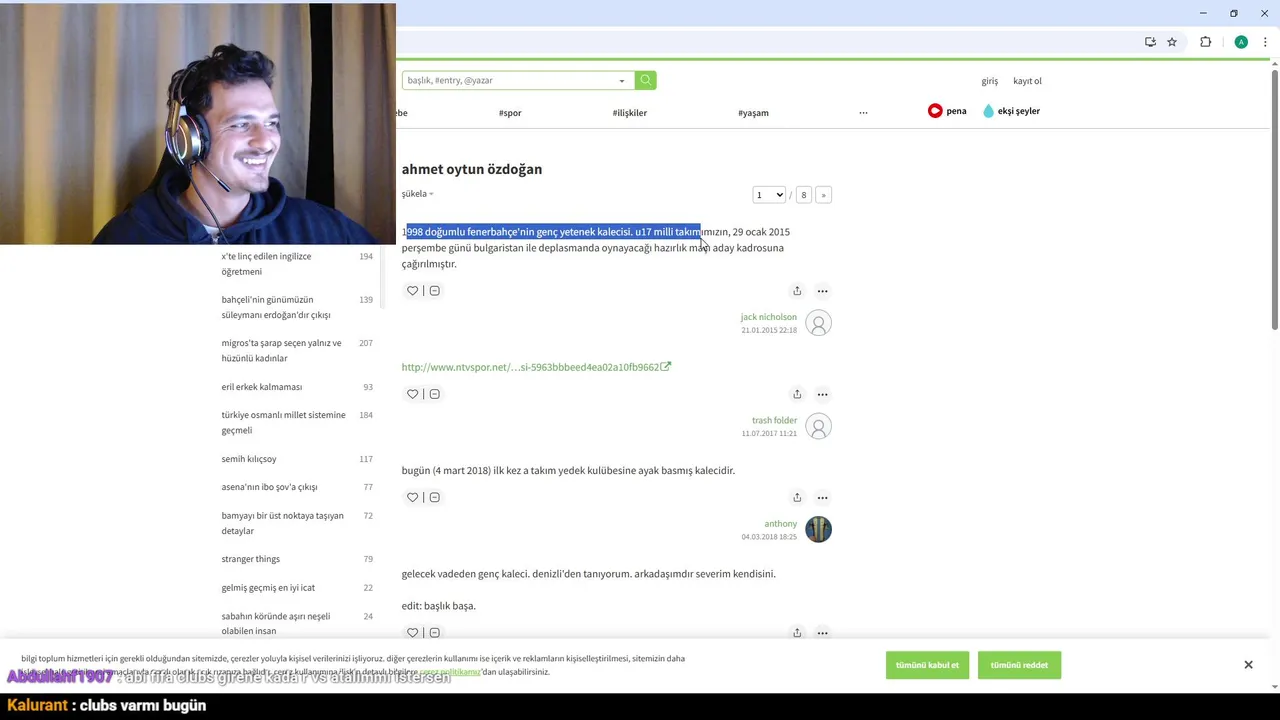Open the page number selector

(x=769, y=195)
